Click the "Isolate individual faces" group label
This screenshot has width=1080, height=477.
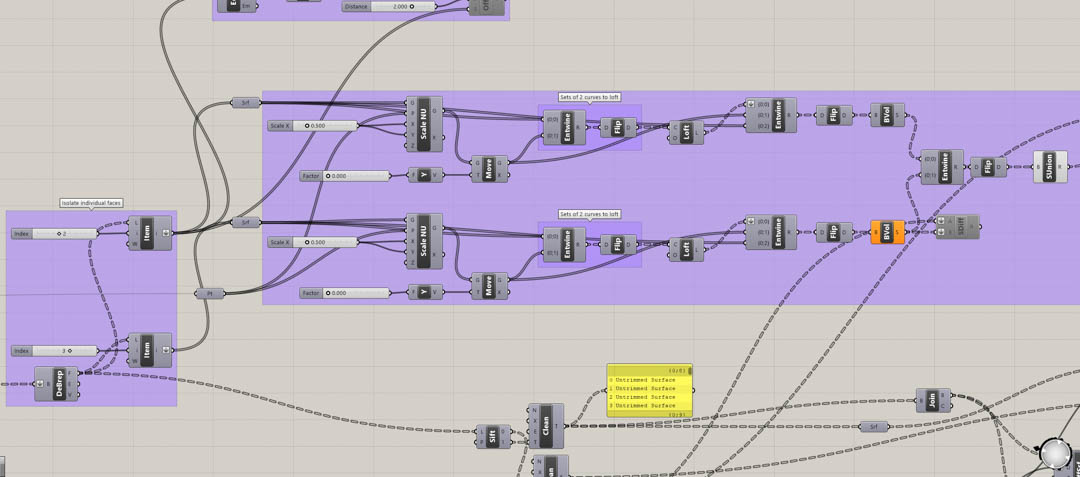click(91, 203)
